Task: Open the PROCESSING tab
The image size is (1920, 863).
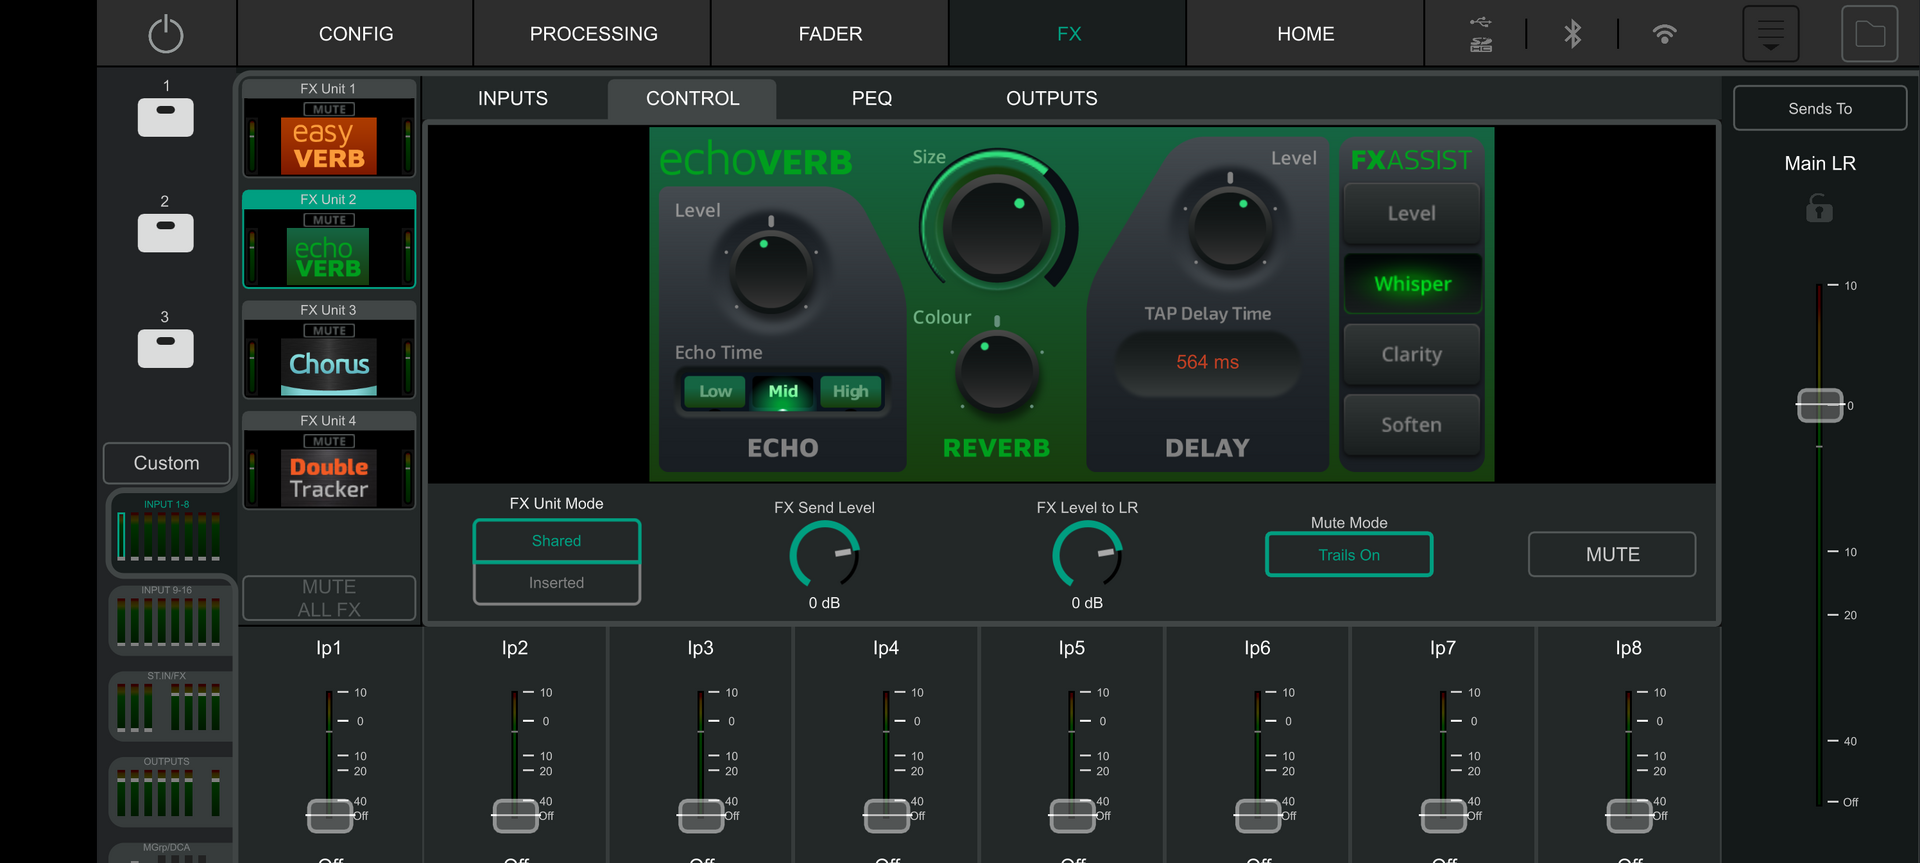Action: tap(593, 34)
